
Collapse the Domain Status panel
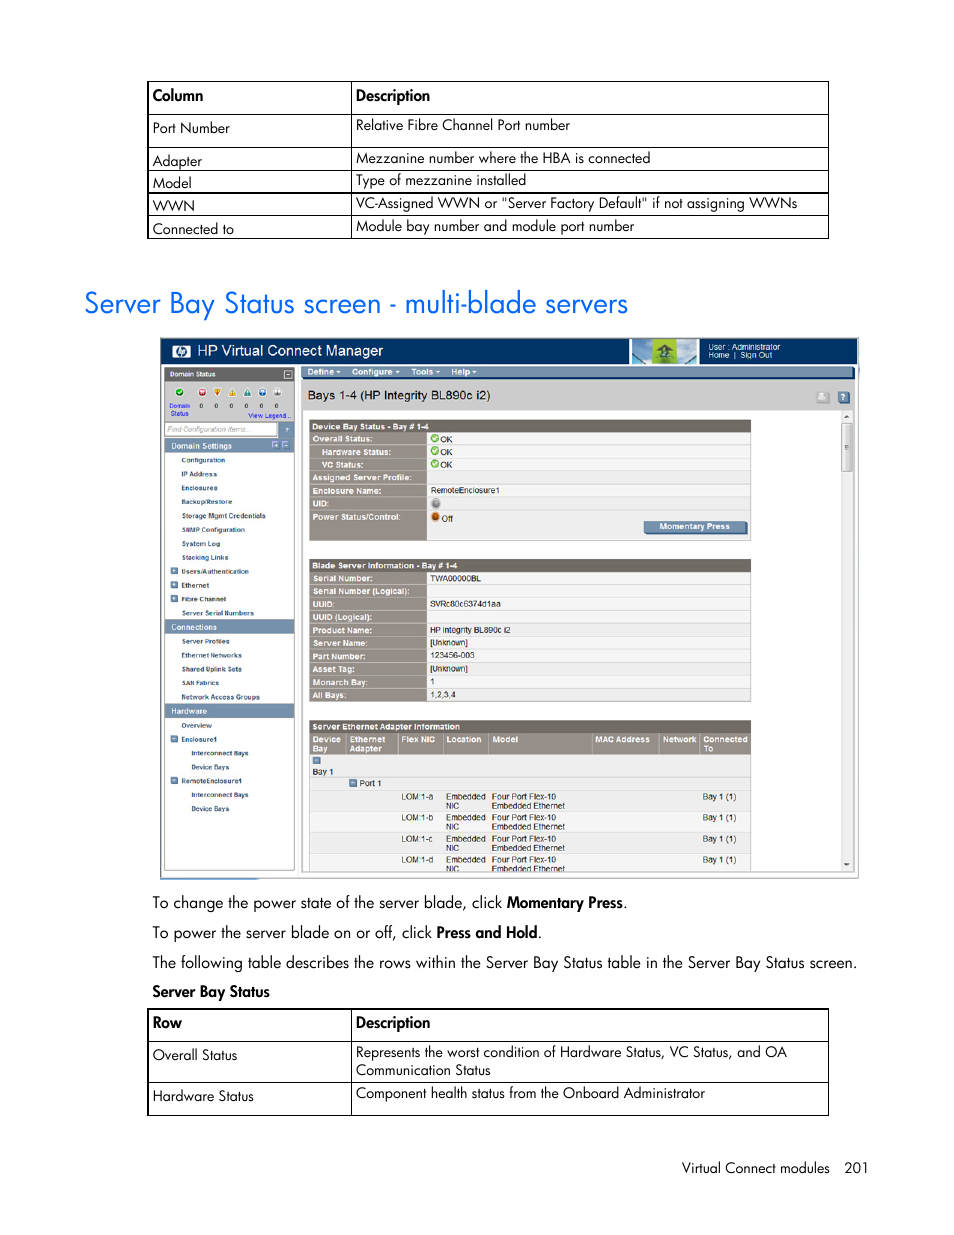point(288,374)
